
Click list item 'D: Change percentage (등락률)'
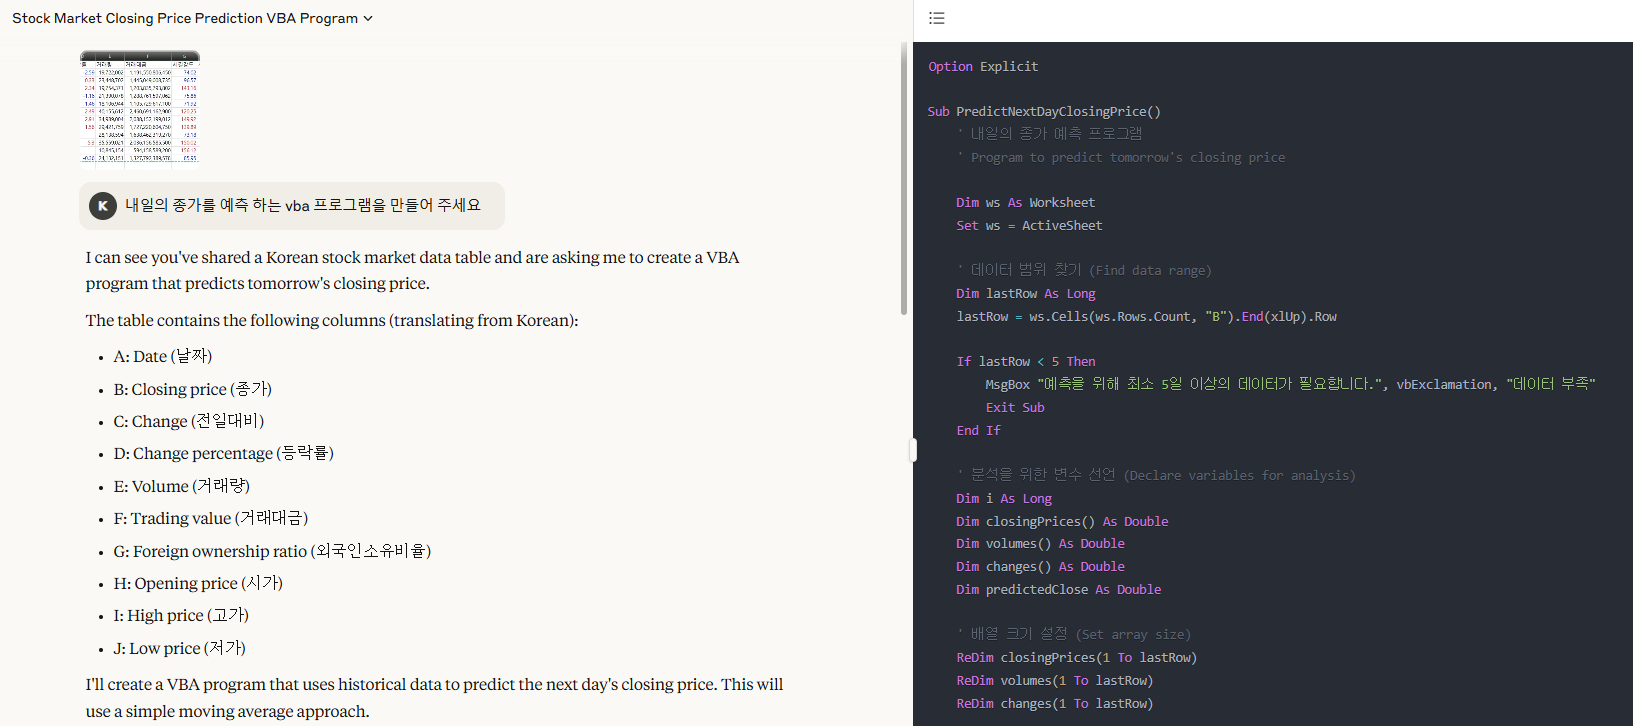click(x=224, y=453)
